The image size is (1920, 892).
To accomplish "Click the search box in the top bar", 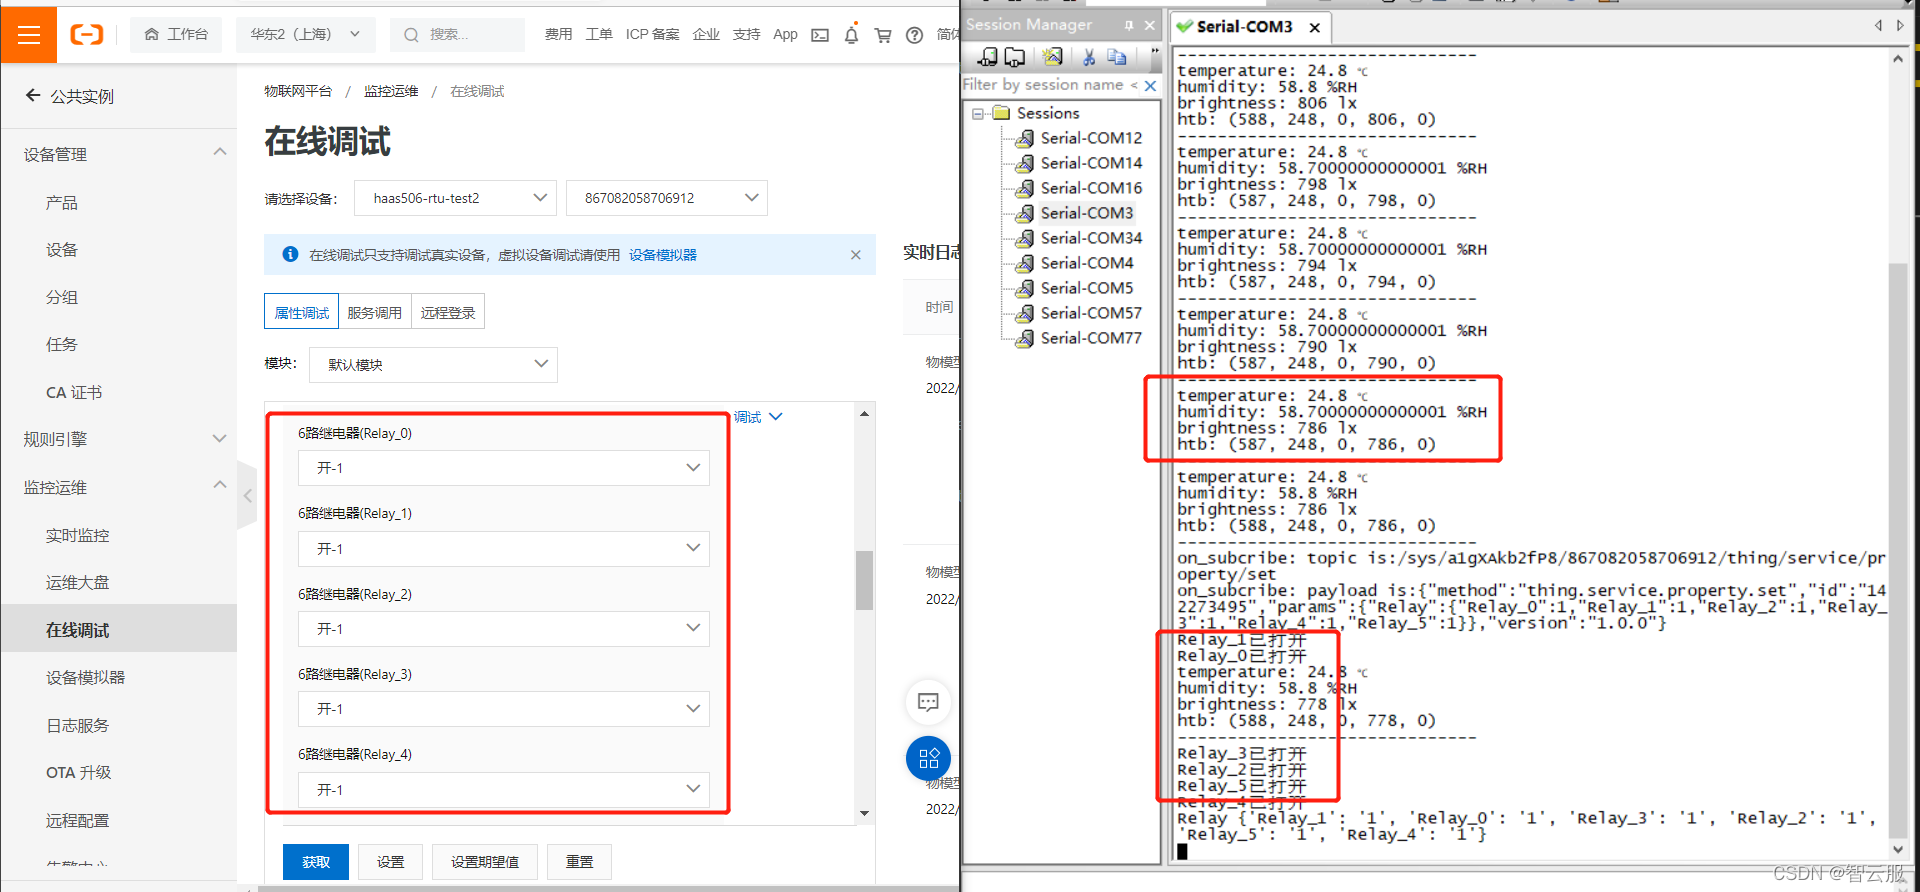I will [x=457, y=35].
